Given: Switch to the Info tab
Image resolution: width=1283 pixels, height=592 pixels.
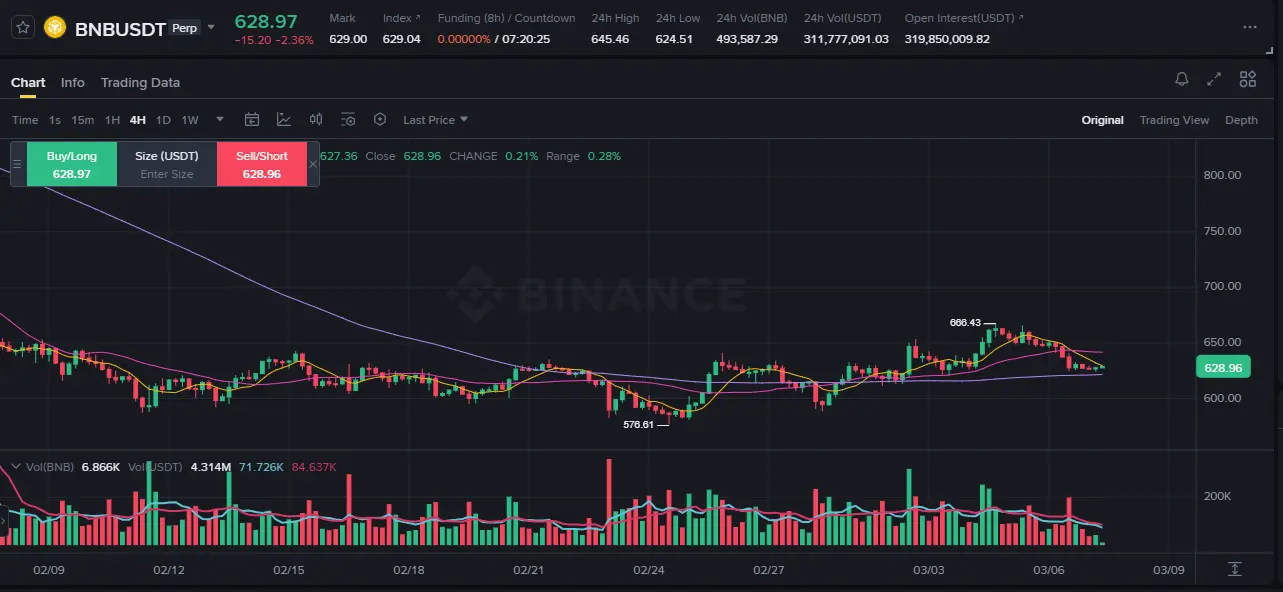Looking at the screenshot, I should pos(73,82).
